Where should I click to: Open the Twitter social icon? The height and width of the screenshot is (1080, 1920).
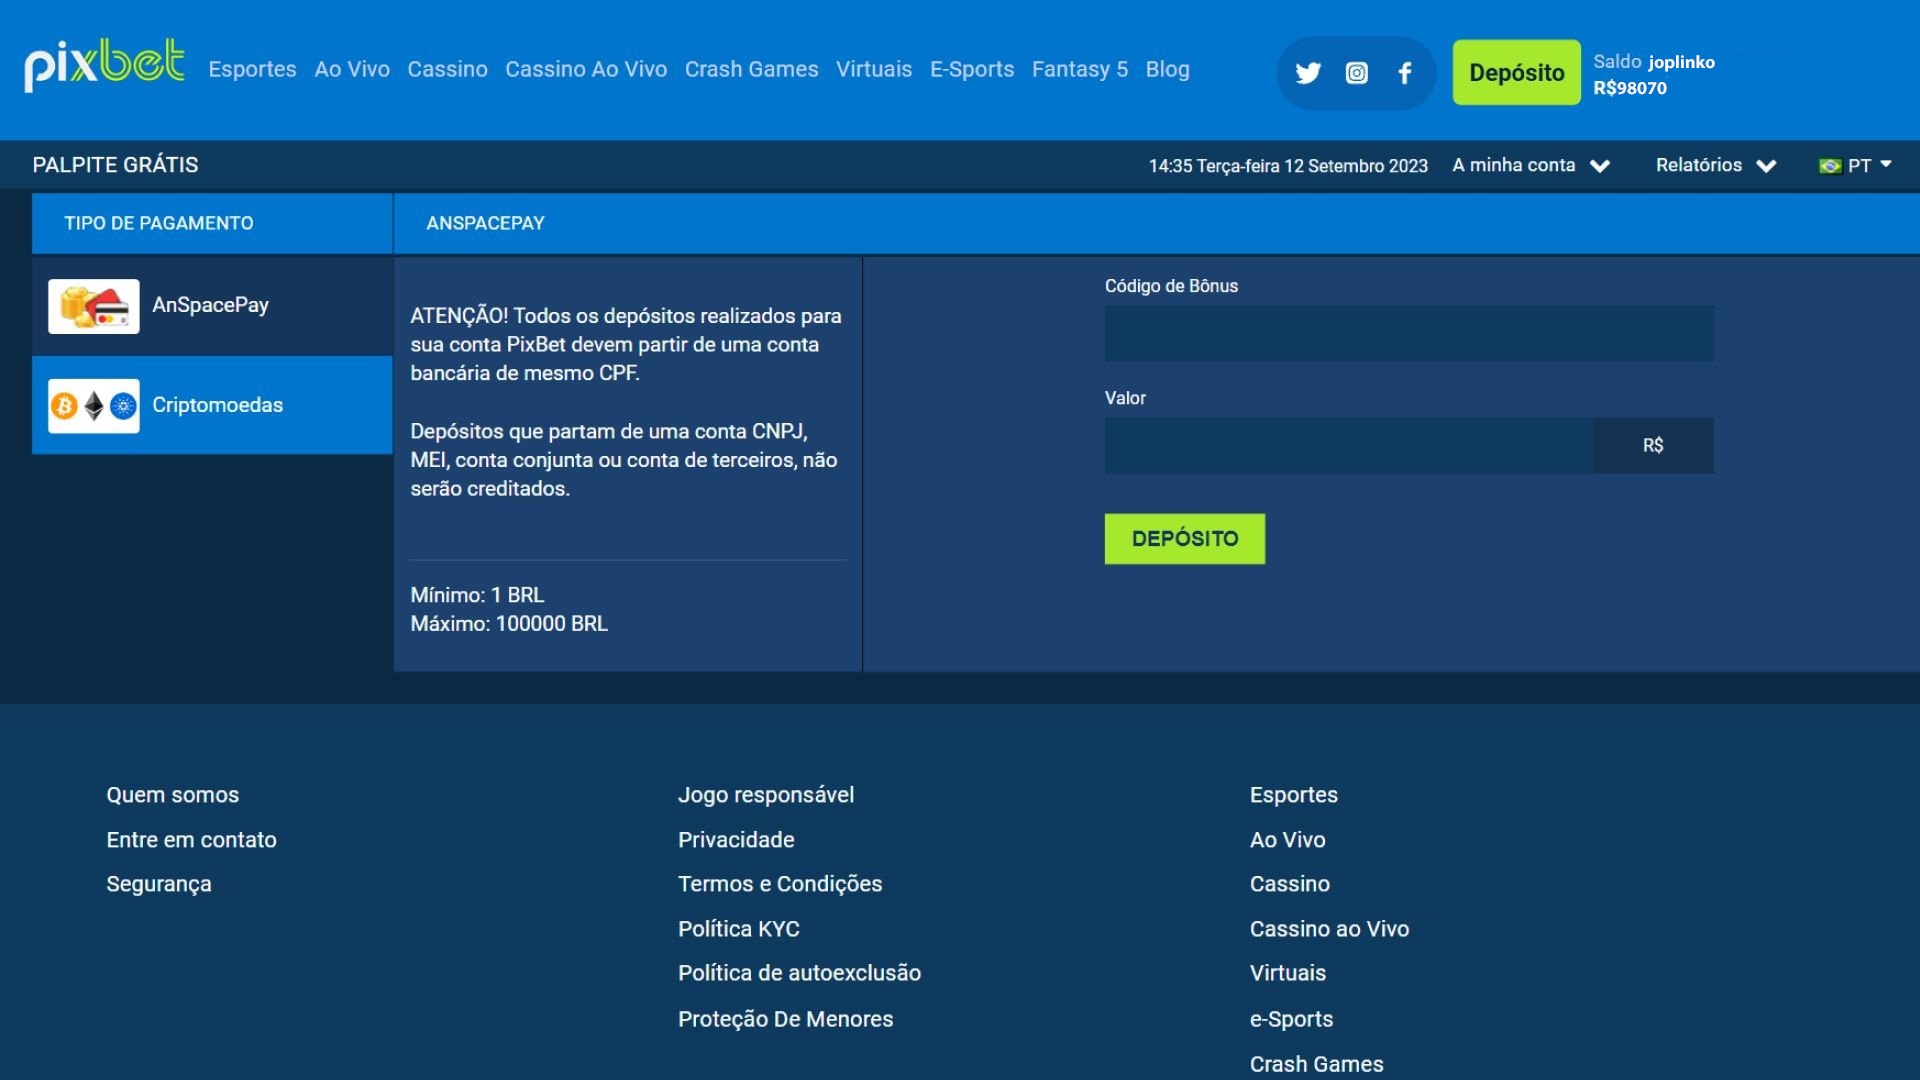(1307, 73)
